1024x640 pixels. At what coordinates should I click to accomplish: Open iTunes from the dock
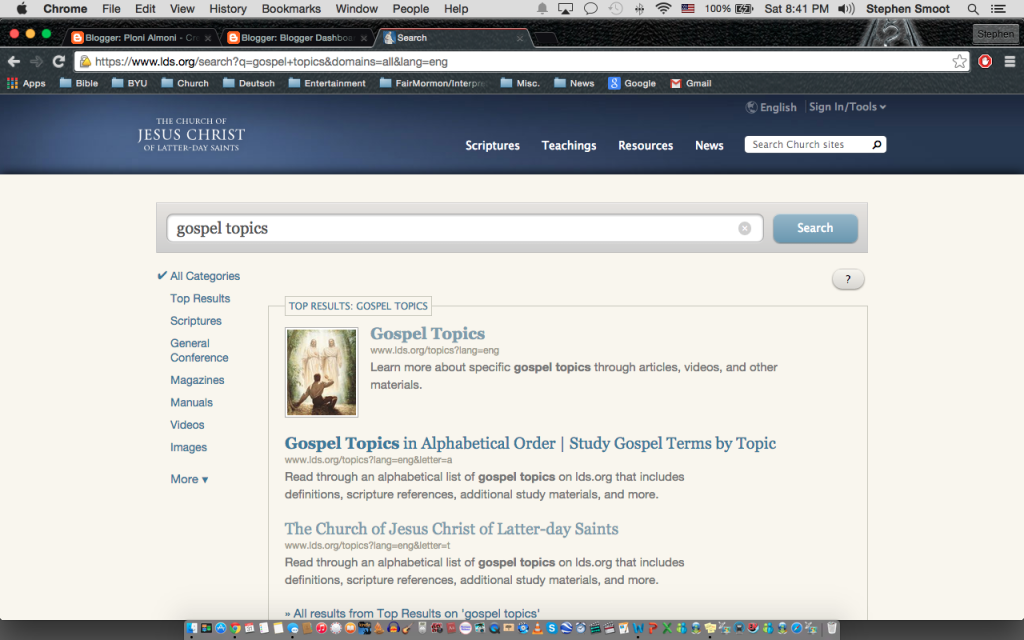[321, 628]
